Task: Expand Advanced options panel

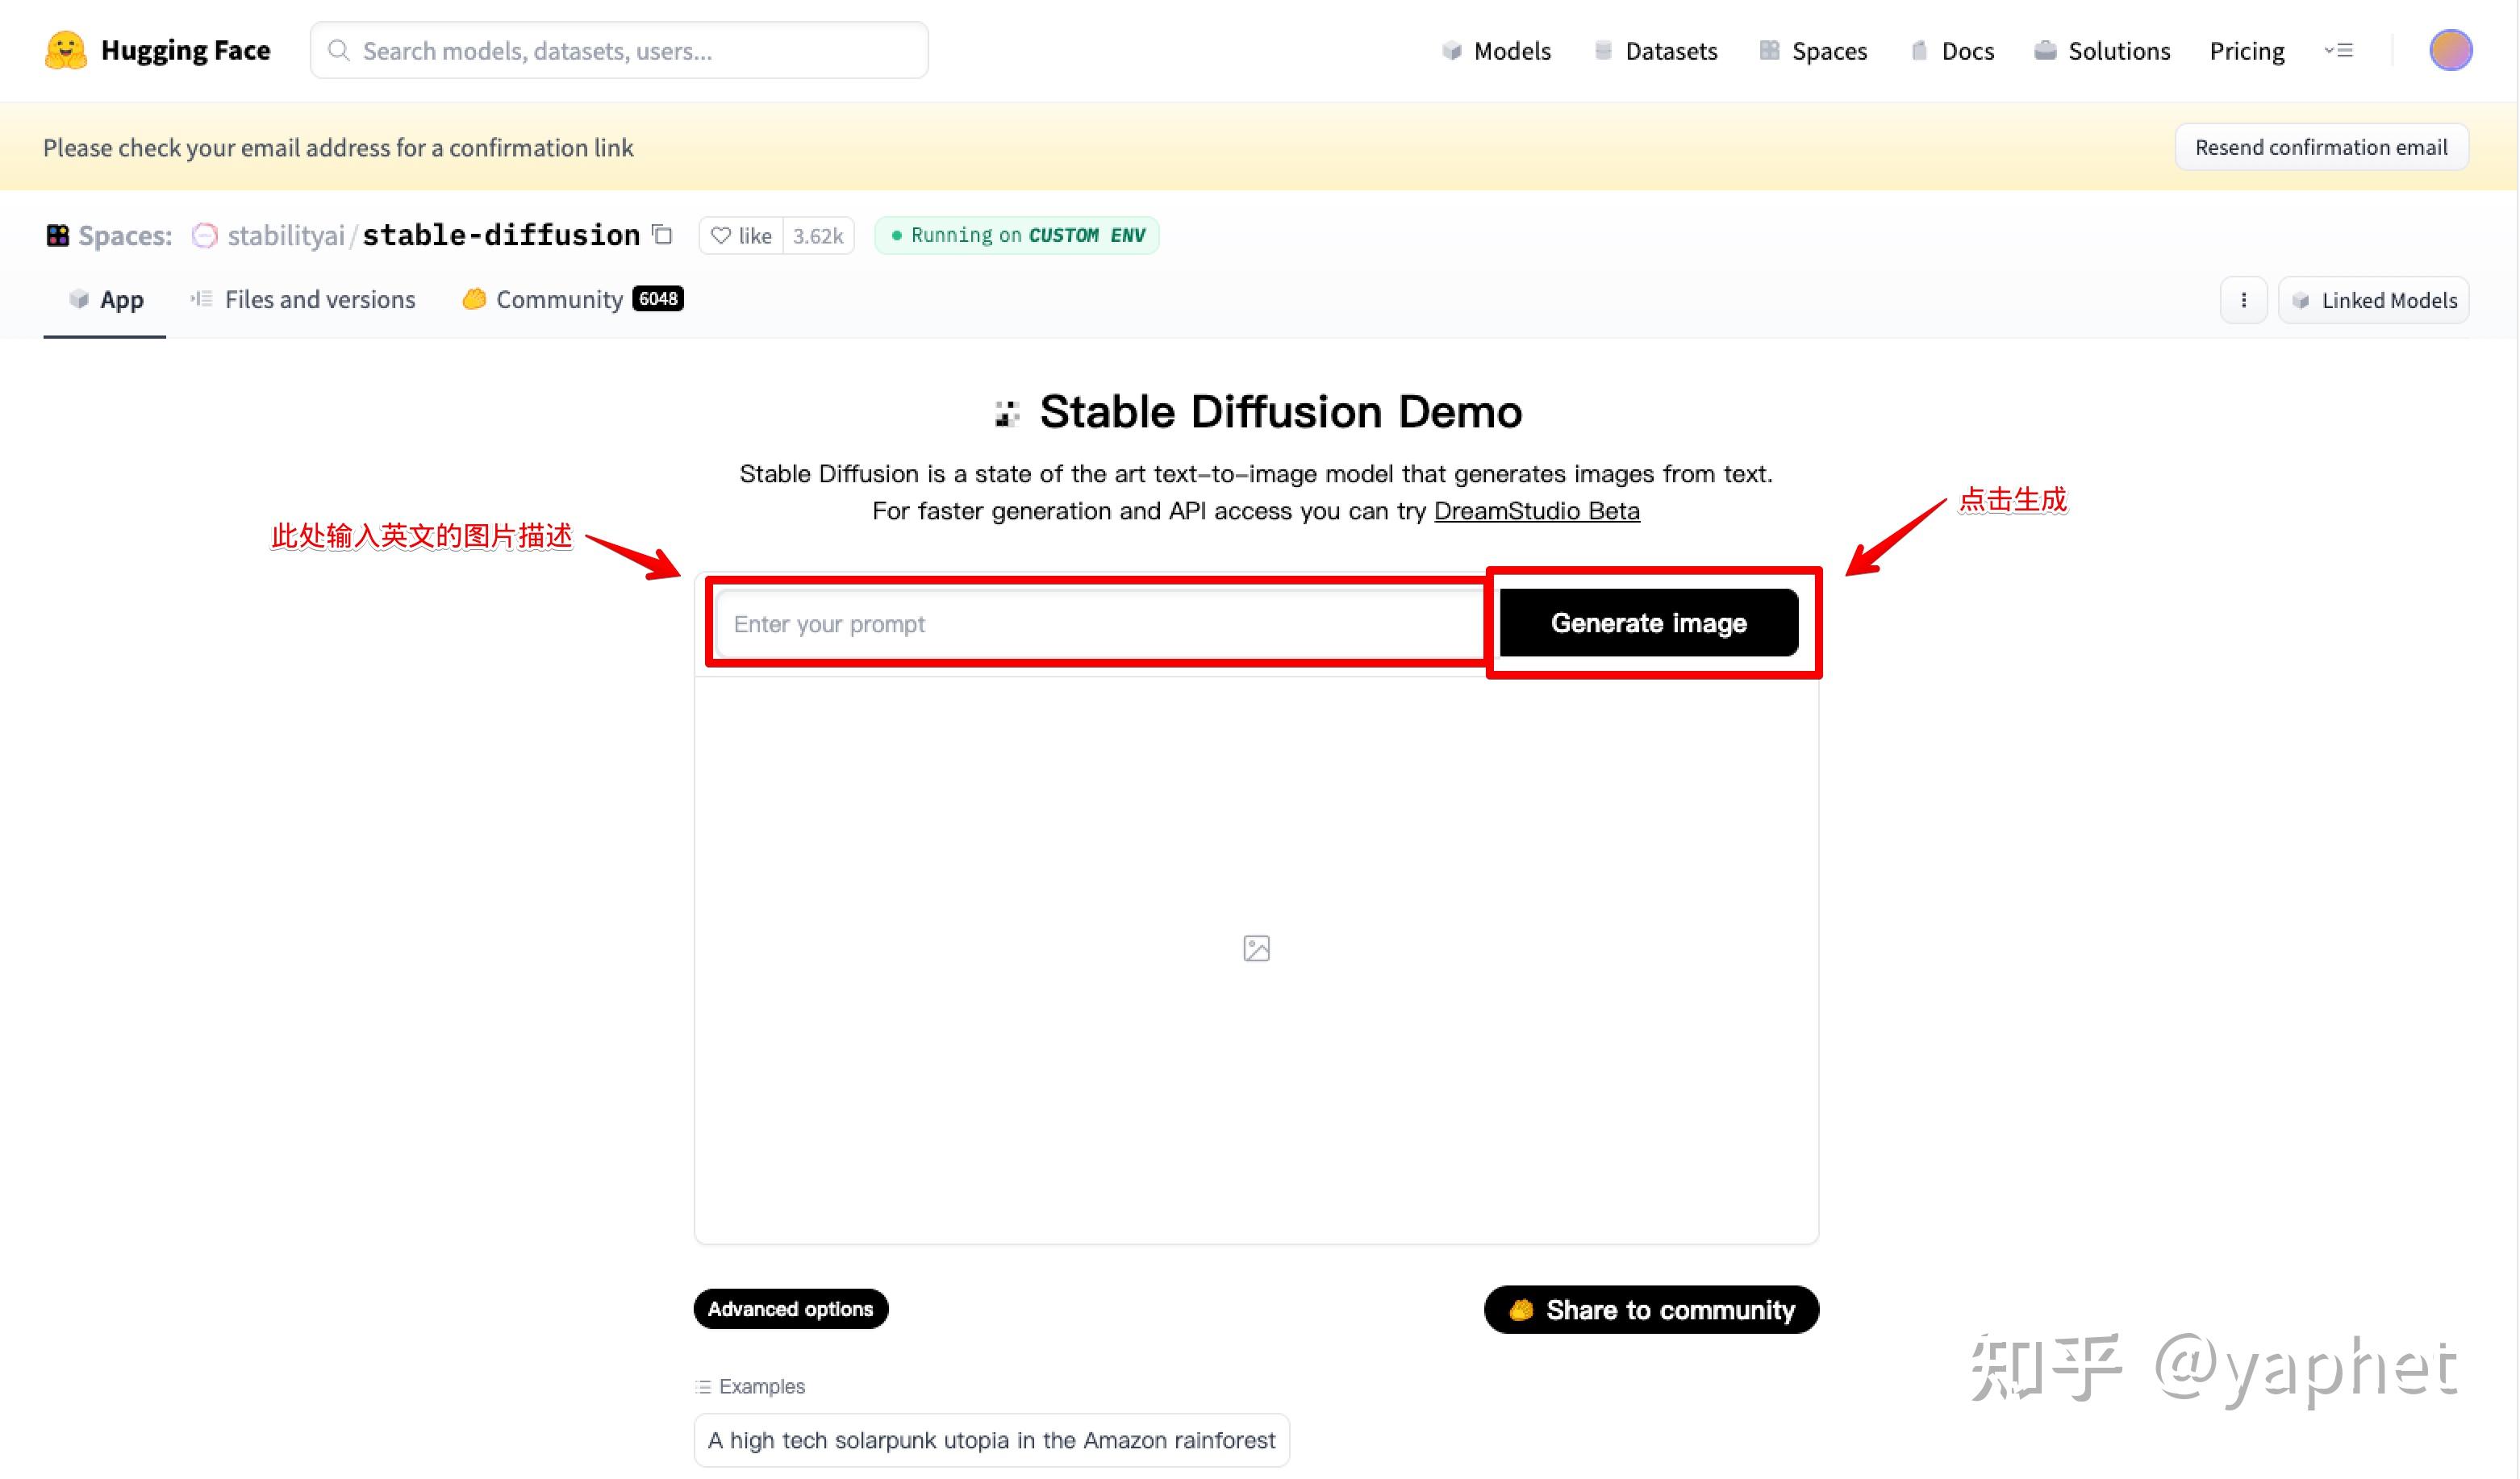Action: point(790,1308)
